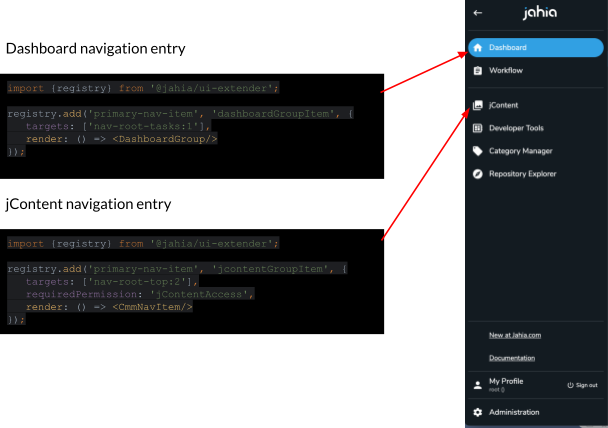Click the <CmmNavItem/> render text

pos(152,307)
